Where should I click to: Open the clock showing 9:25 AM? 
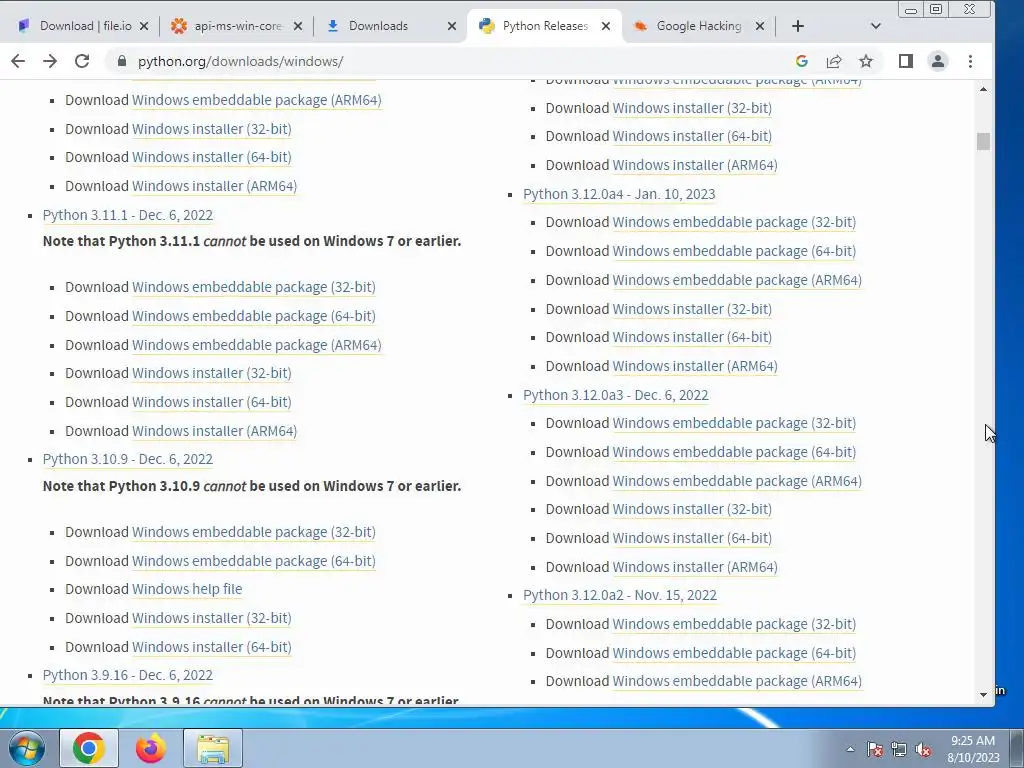point(973,748)
